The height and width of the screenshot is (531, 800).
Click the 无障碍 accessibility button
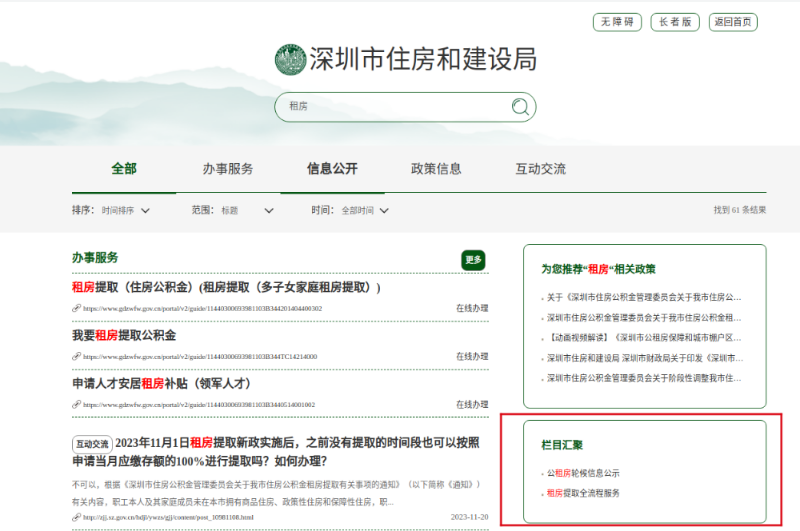(618, 22)
